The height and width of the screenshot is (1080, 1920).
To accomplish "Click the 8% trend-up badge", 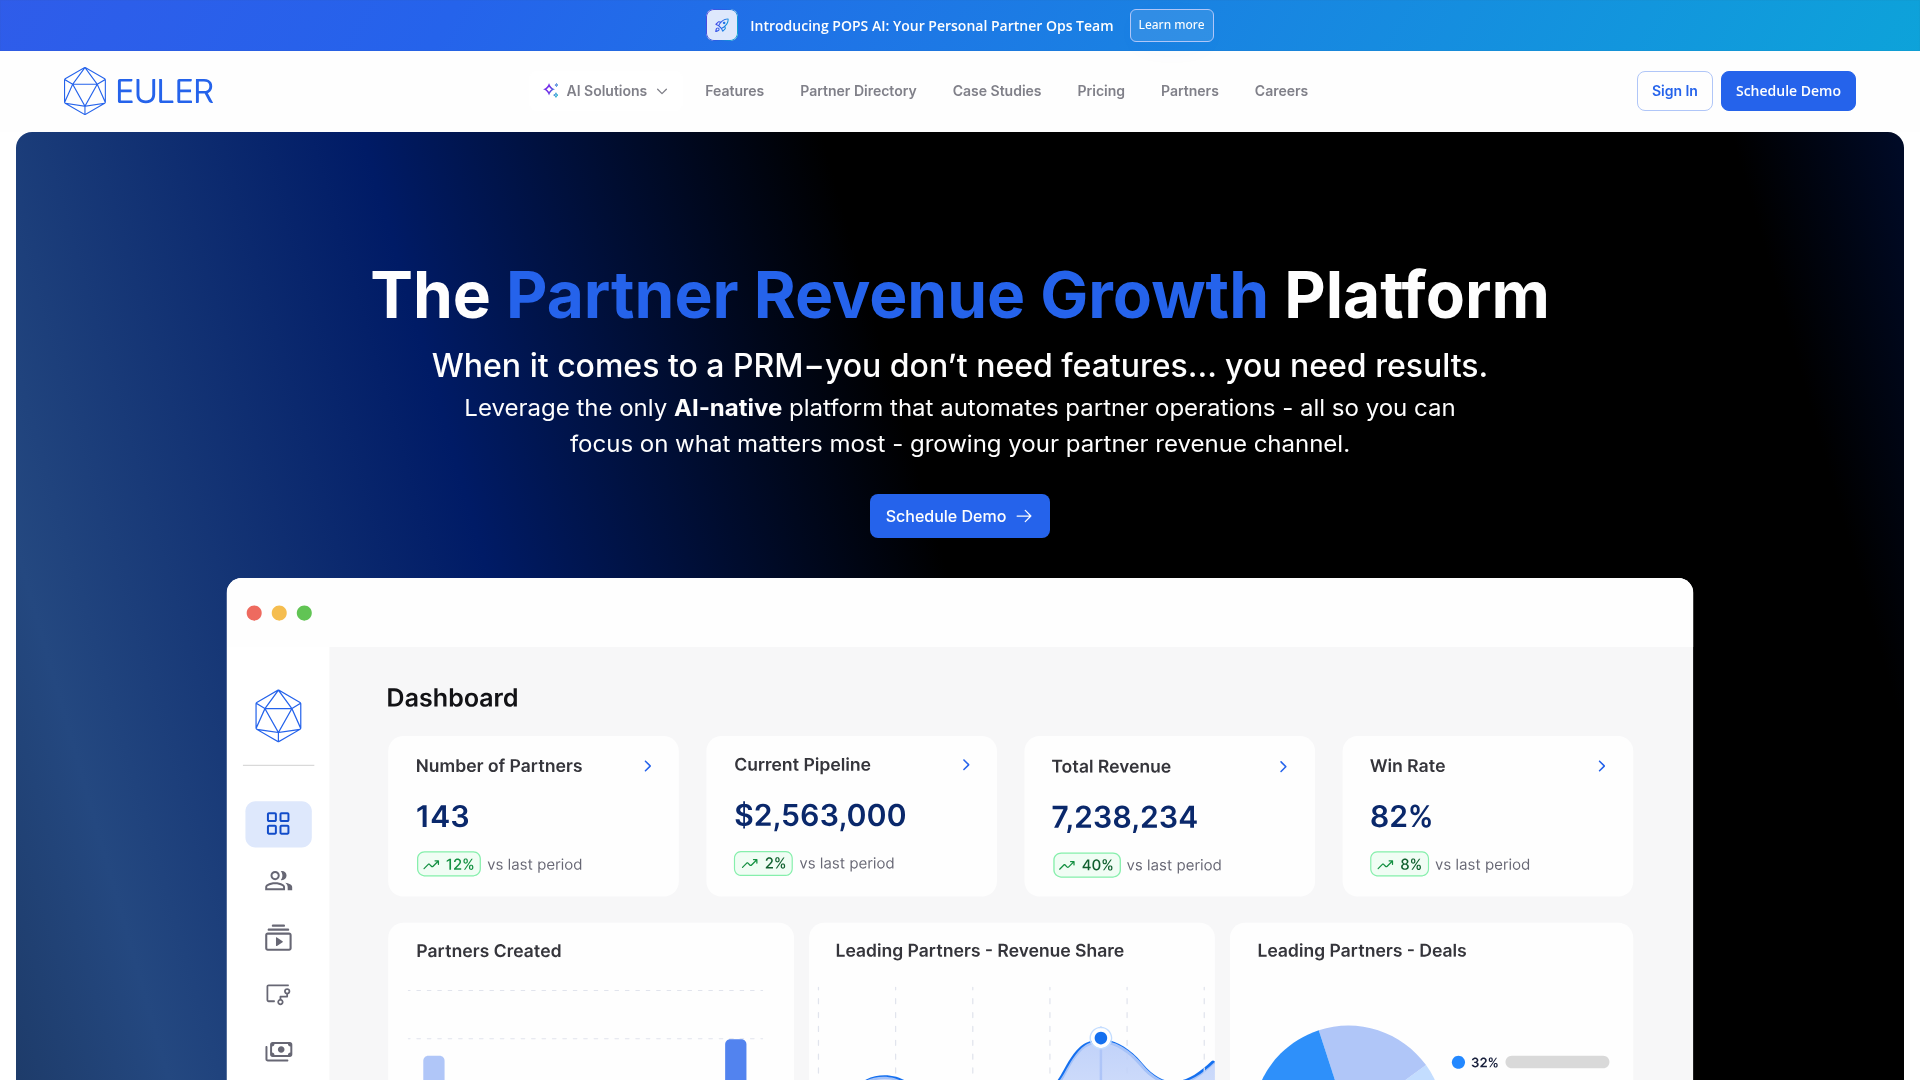I will [1399, 864].
